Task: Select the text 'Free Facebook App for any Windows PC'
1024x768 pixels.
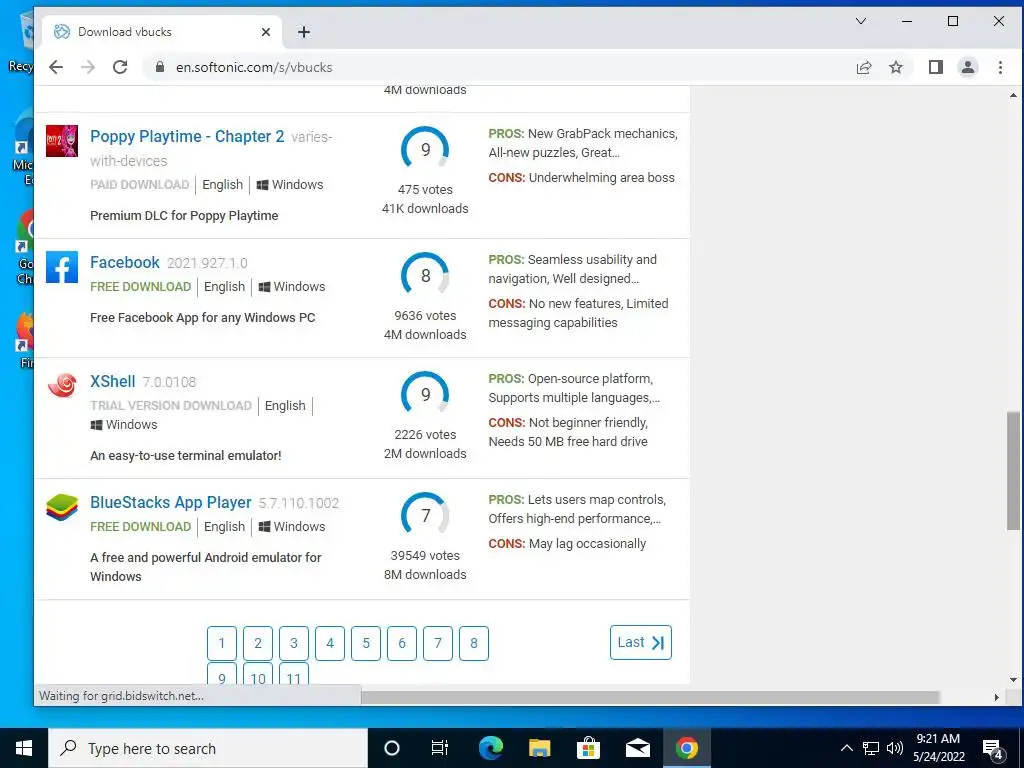Action: point(202,318)
